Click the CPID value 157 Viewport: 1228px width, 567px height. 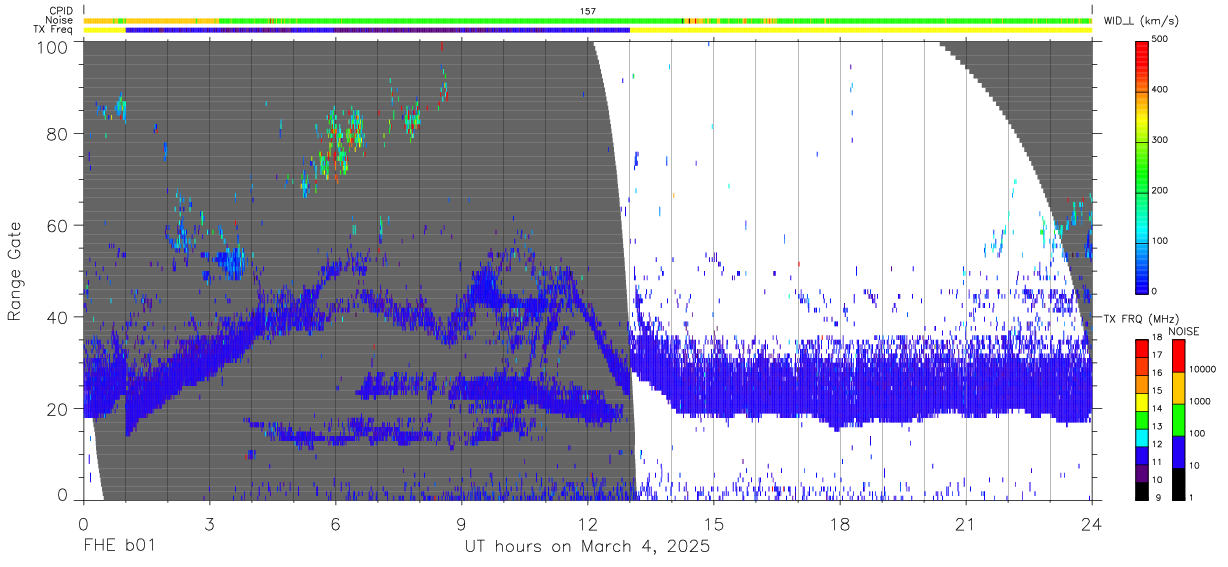588,11
